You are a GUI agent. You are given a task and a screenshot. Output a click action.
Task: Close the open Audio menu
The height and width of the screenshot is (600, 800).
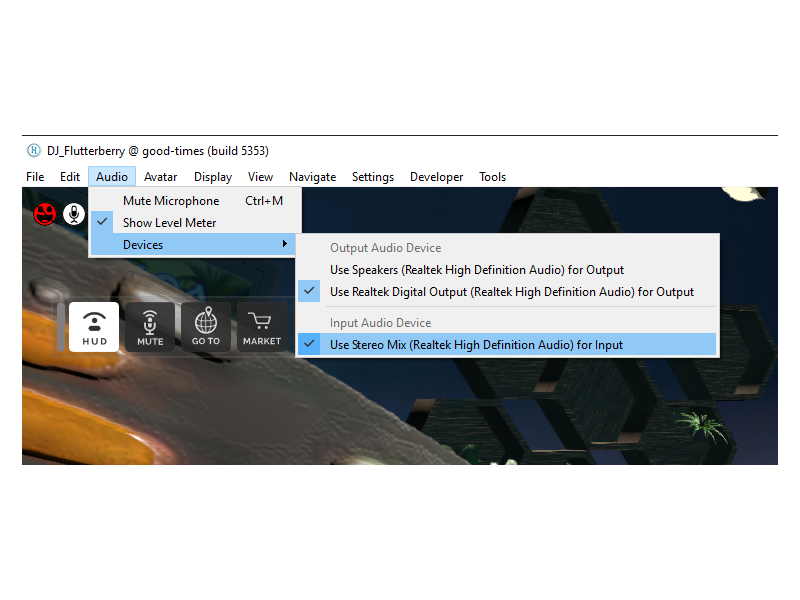[x=112, y=177]
